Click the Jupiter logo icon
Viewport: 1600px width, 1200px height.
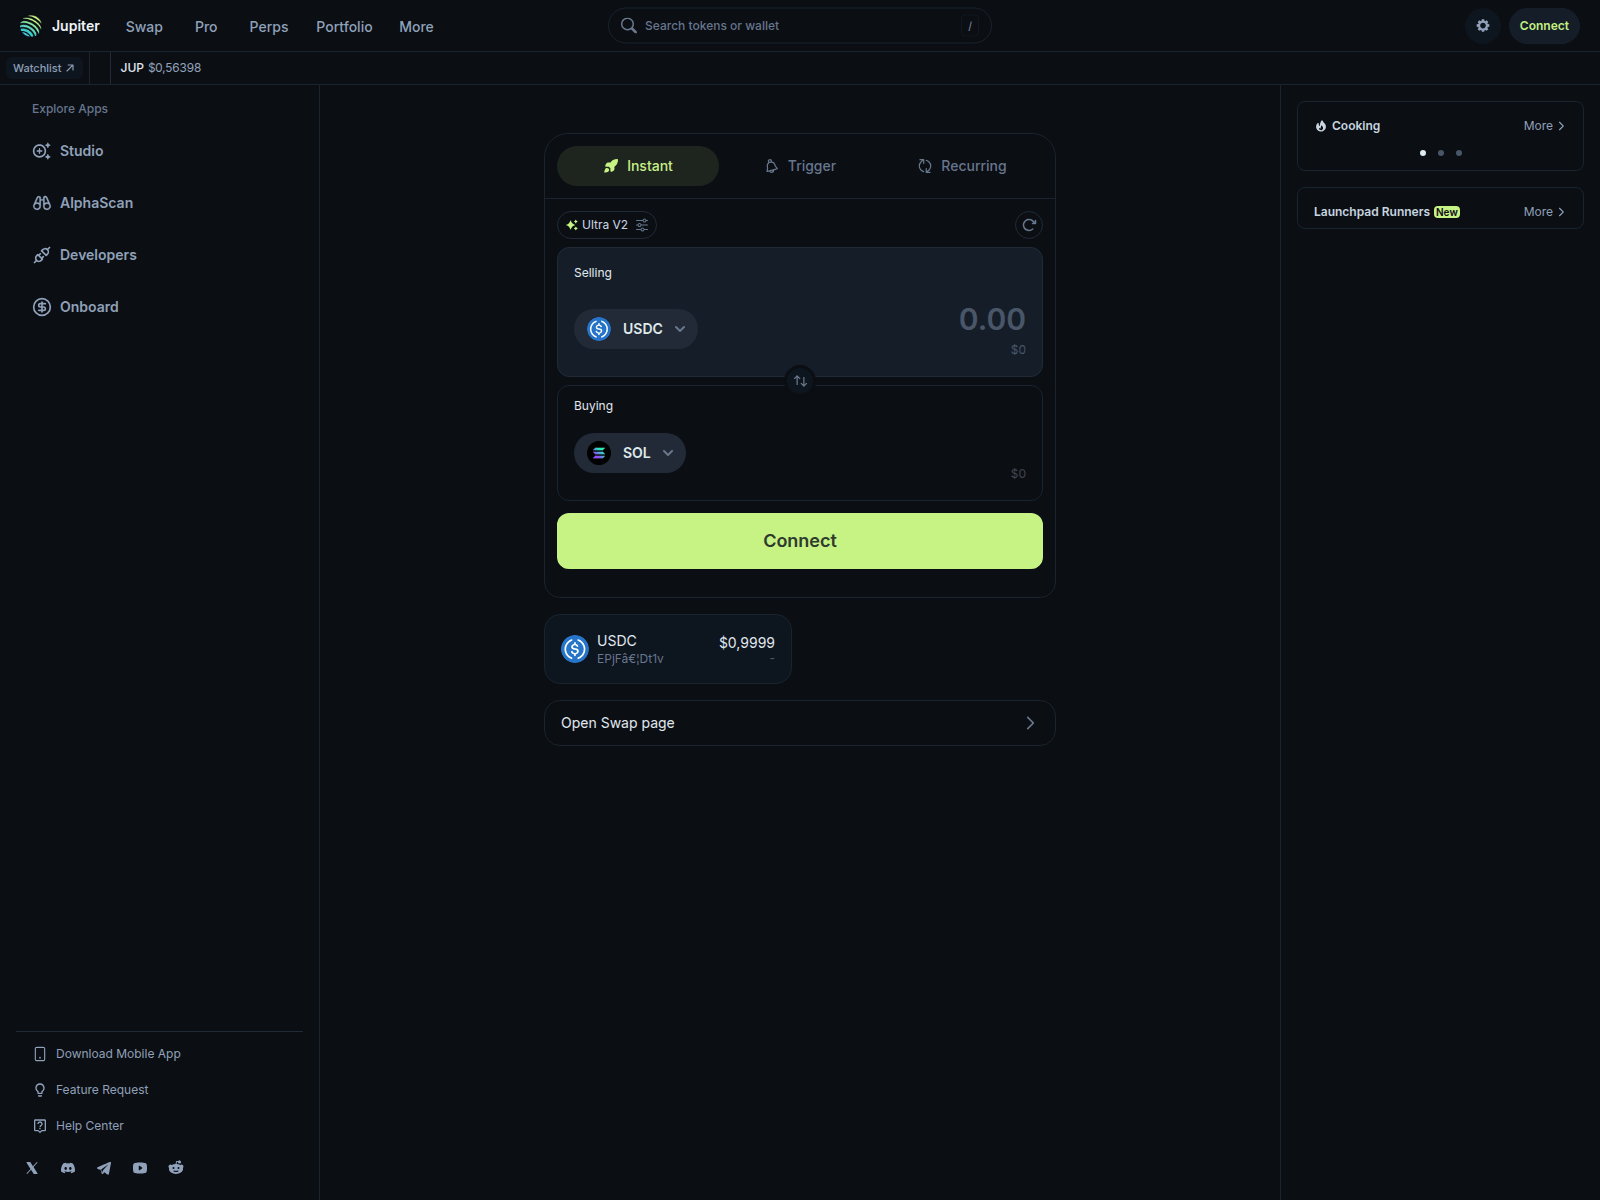tap(31, 26)
